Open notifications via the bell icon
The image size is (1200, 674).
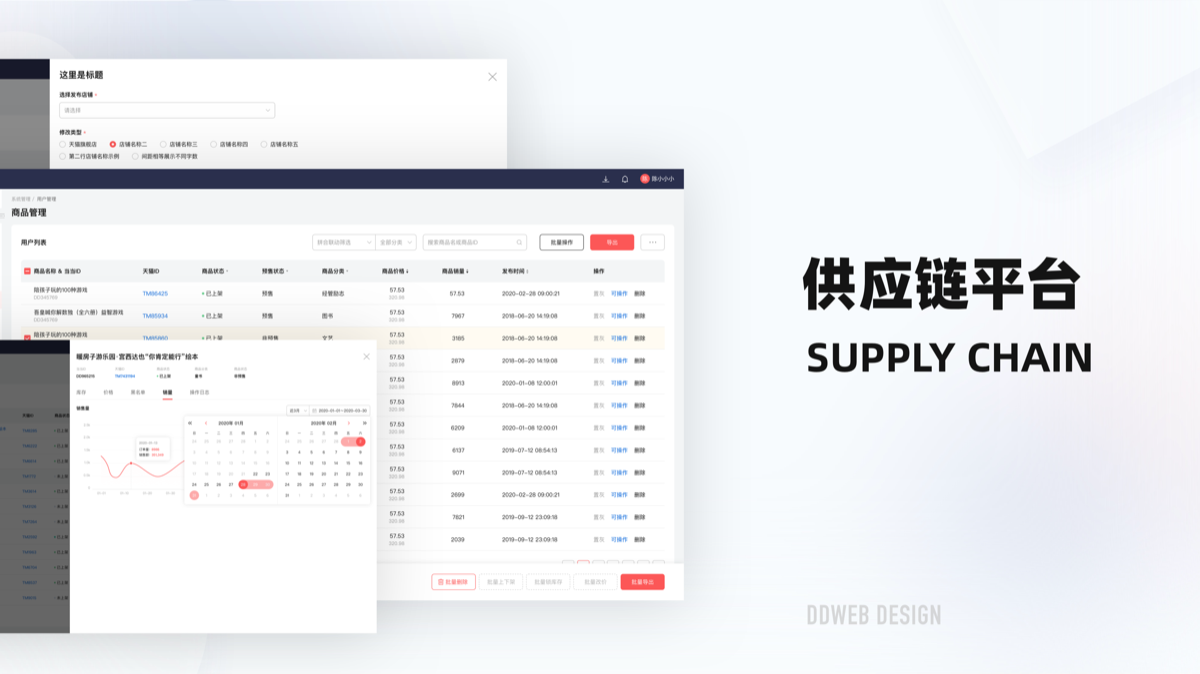tap(625, 179)
